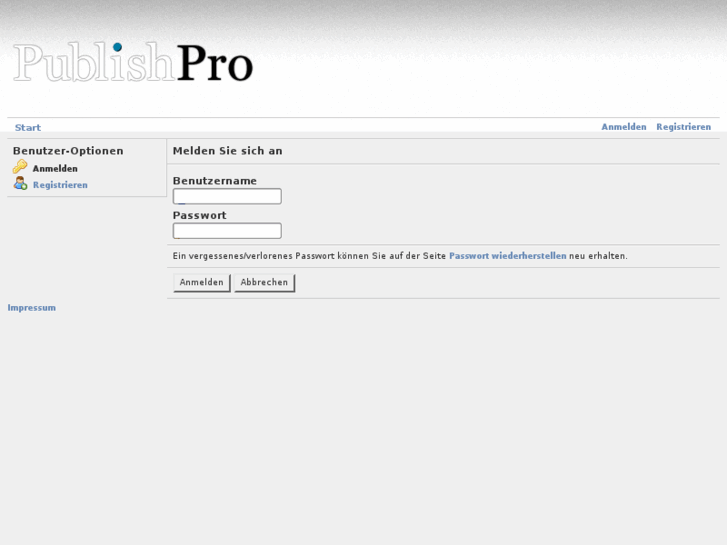
Task: Open the Start navigation link
Action: 28,128
